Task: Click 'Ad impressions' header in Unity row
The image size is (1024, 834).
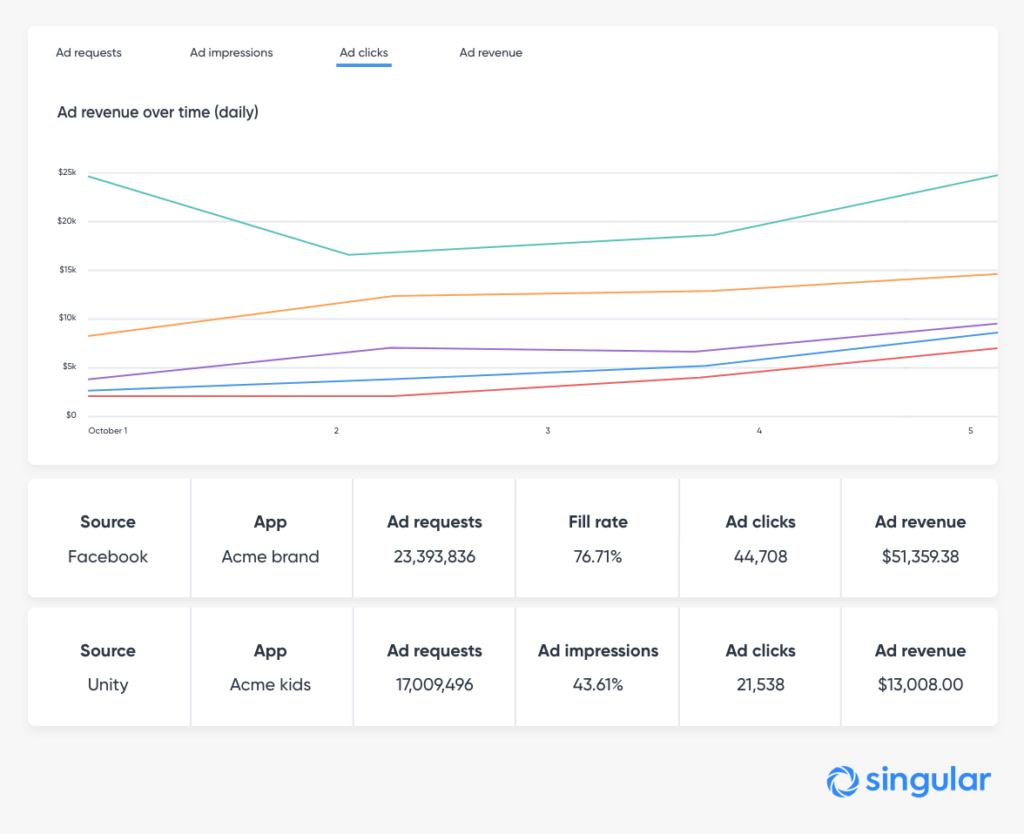Action: click(598, 650)
